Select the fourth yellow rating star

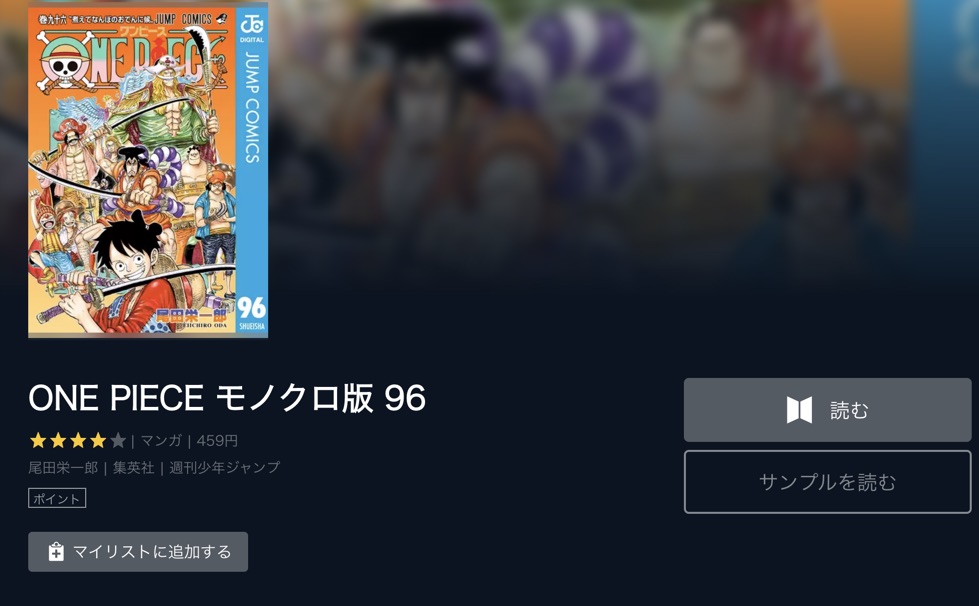point(98,441)
